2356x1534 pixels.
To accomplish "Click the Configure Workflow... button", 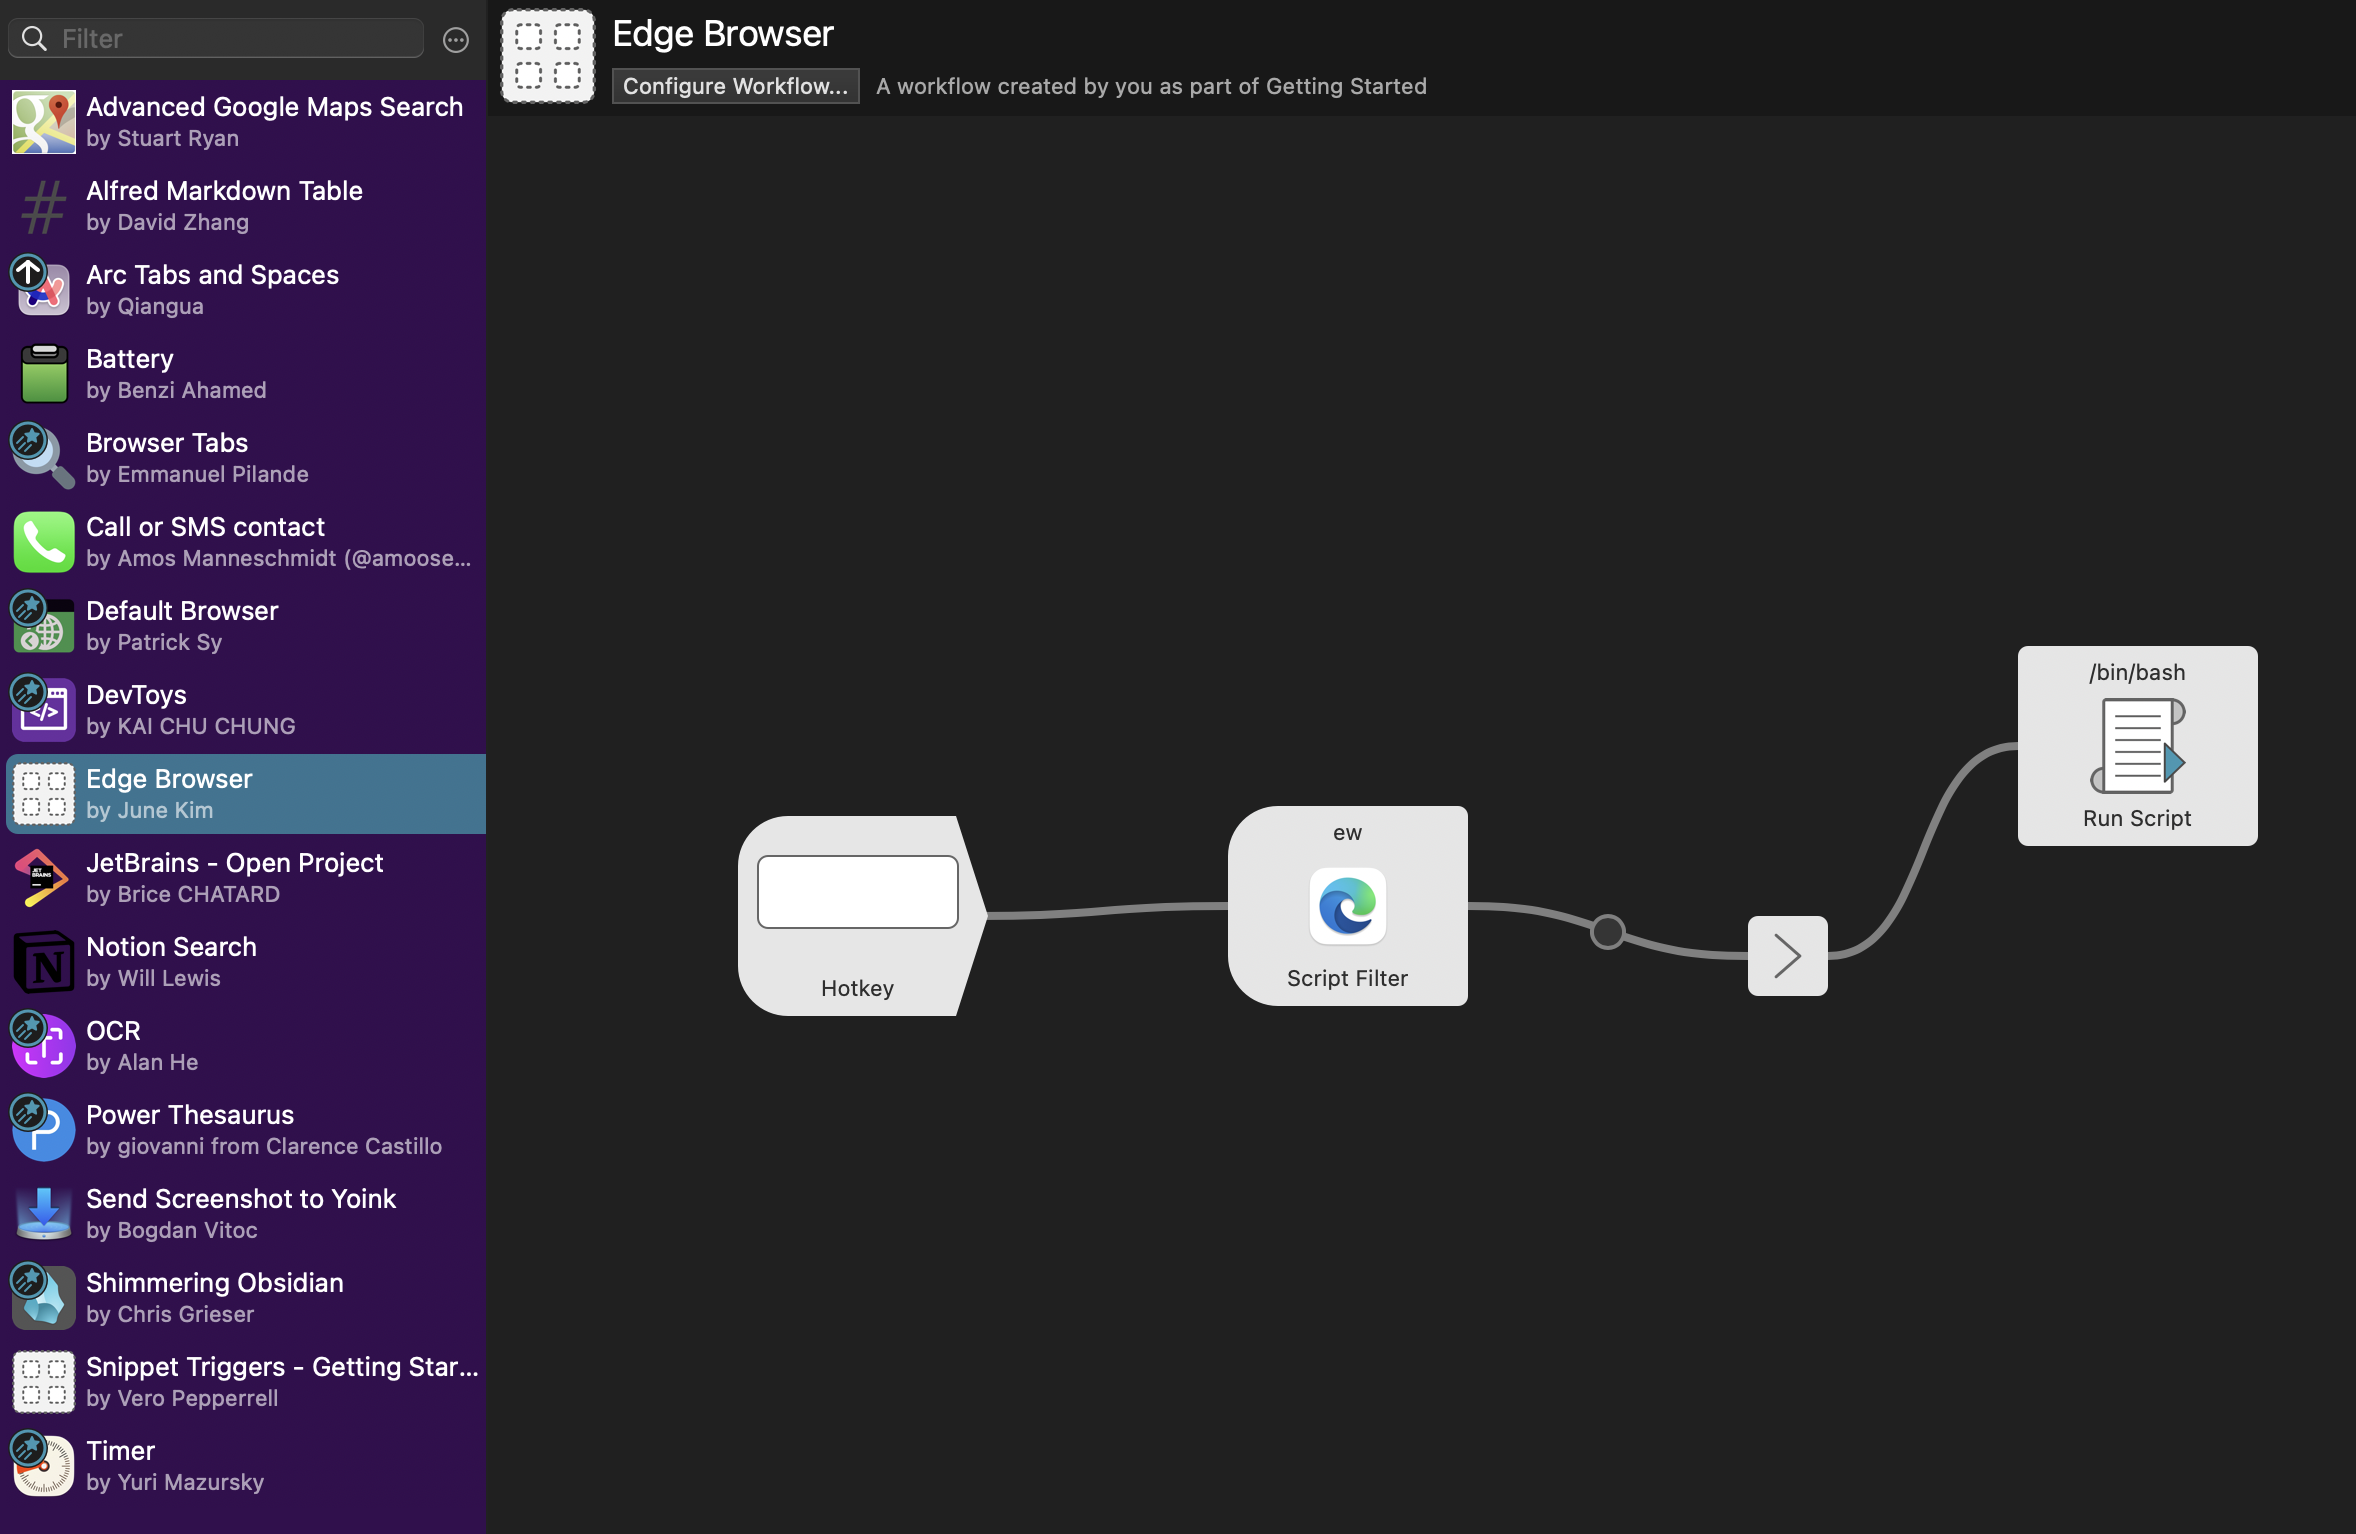I will pyautogui.click(x=735, y=86).
